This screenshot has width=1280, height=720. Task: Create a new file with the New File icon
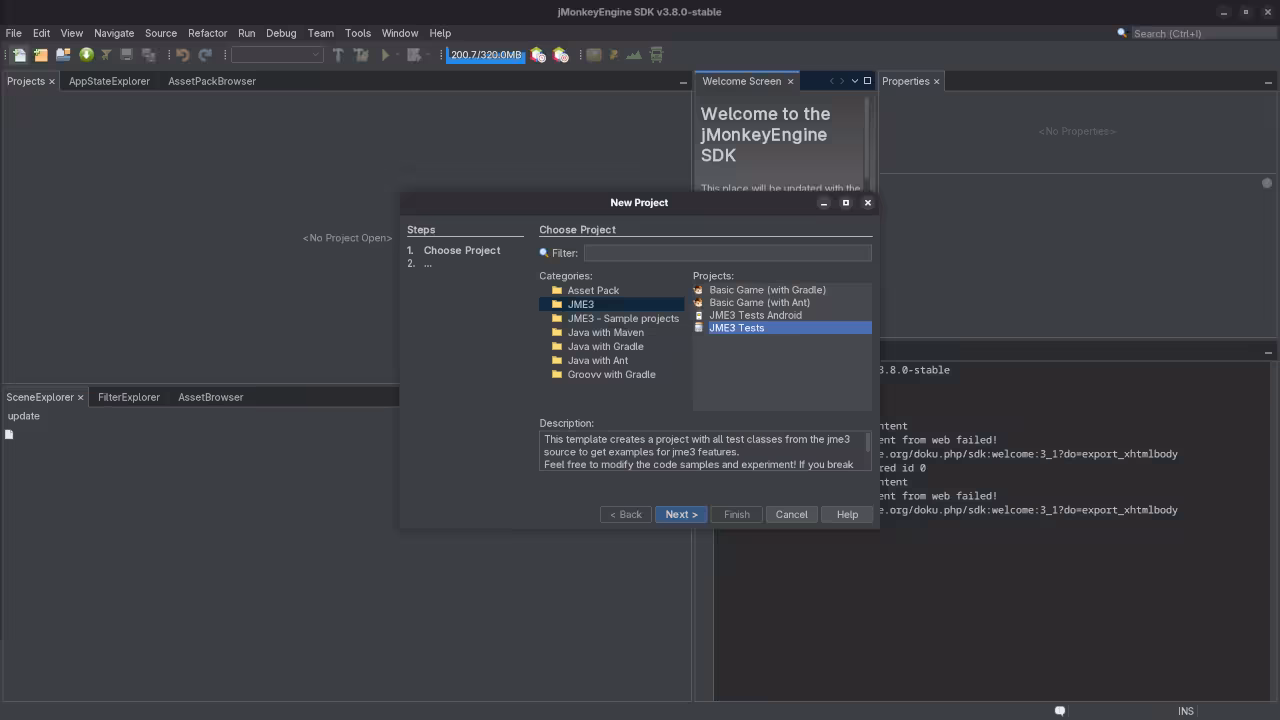[x=20, y=55]
